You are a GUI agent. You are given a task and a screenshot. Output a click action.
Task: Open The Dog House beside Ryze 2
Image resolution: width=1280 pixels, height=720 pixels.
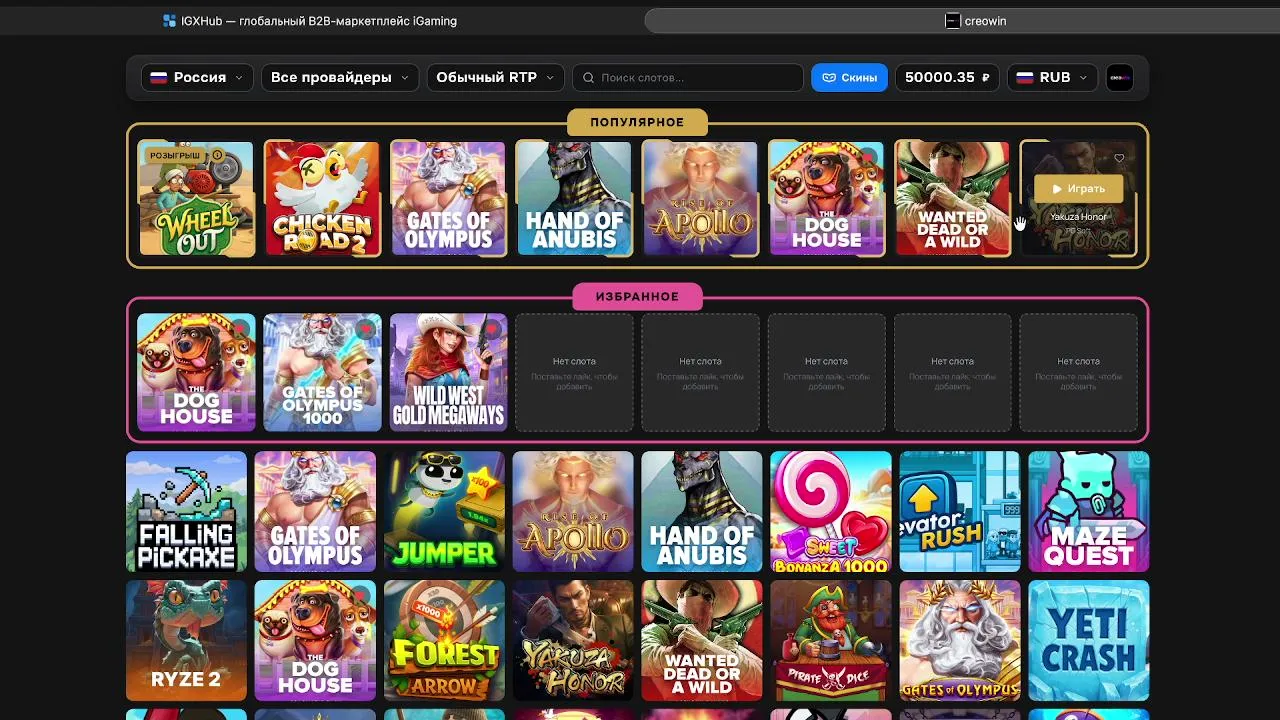(315, 641)
